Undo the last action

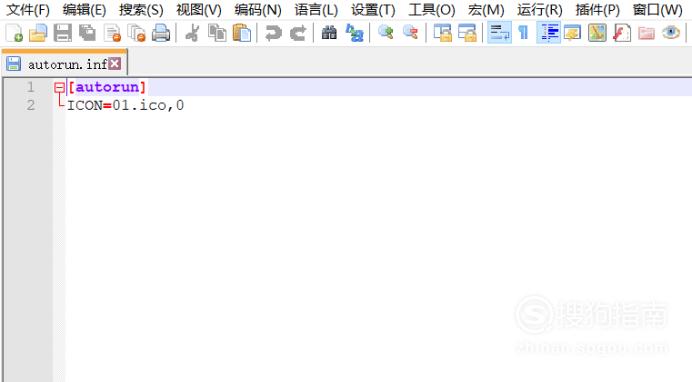pyautogui.click(x=273, y=33)
